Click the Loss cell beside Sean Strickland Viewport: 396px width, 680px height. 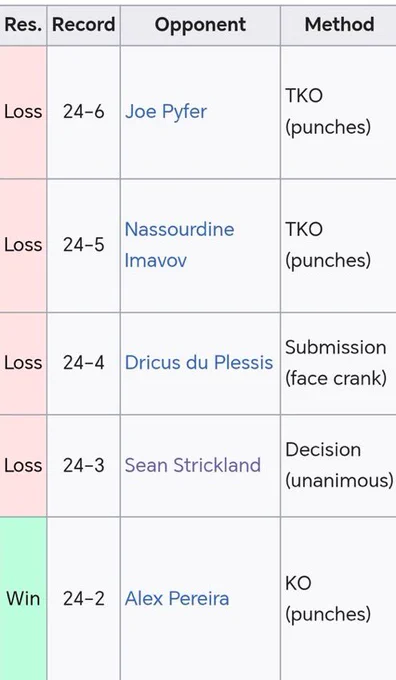[x=23, y=465]
